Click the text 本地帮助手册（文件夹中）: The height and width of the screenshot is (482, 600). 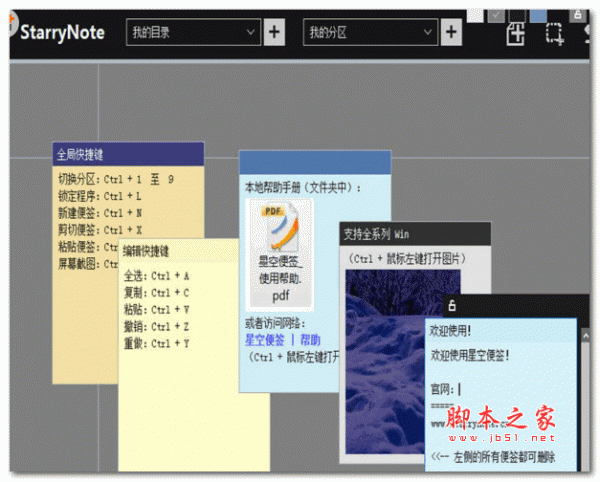coord(302,187)
